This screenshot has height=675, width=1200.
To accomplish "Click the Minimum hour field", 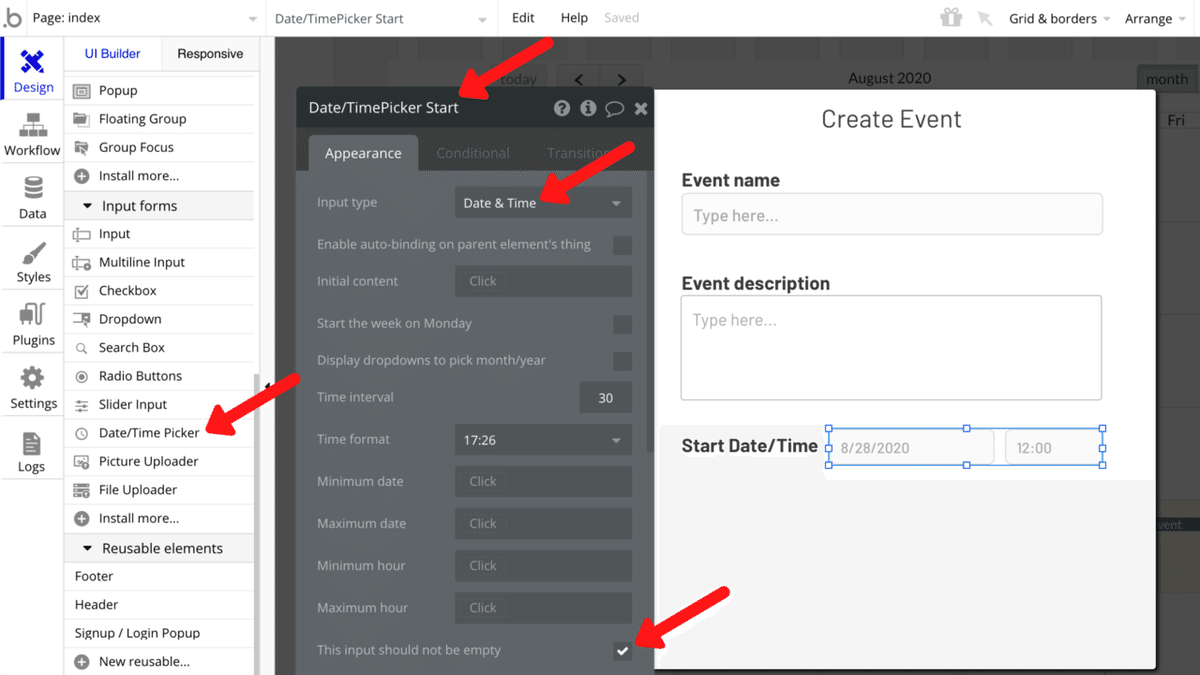I will coord(543,566).
